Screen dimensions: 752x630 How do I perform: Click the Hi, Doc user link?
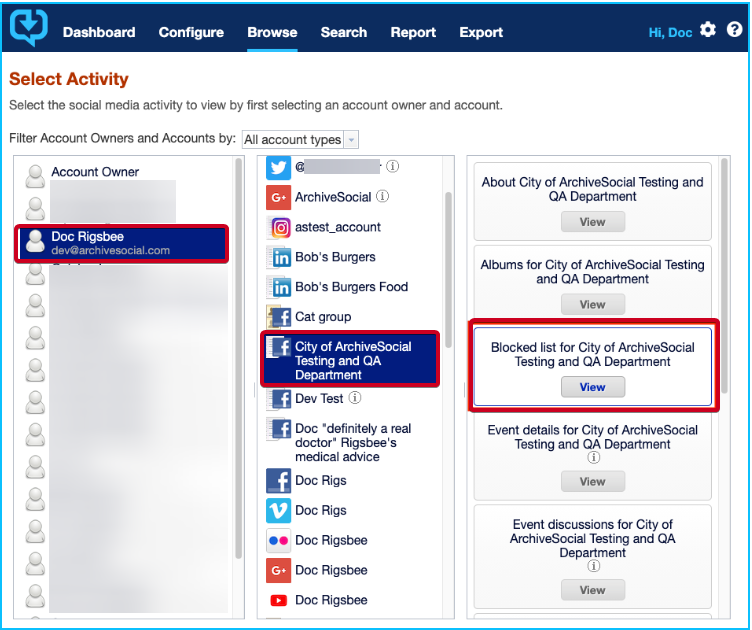(670, 33)
